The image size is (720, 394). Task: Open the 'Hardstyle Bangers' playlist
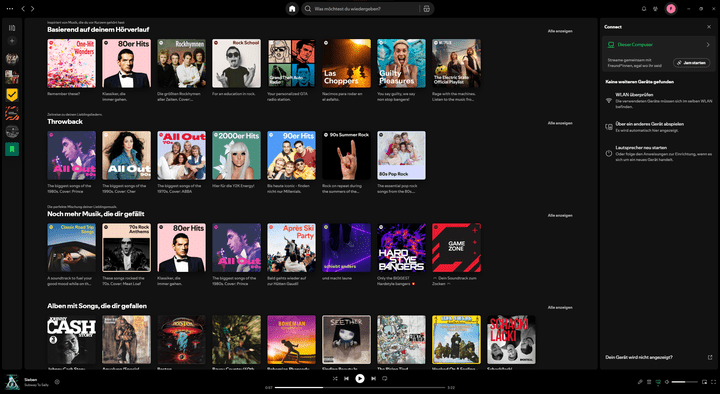click(401, 248)
